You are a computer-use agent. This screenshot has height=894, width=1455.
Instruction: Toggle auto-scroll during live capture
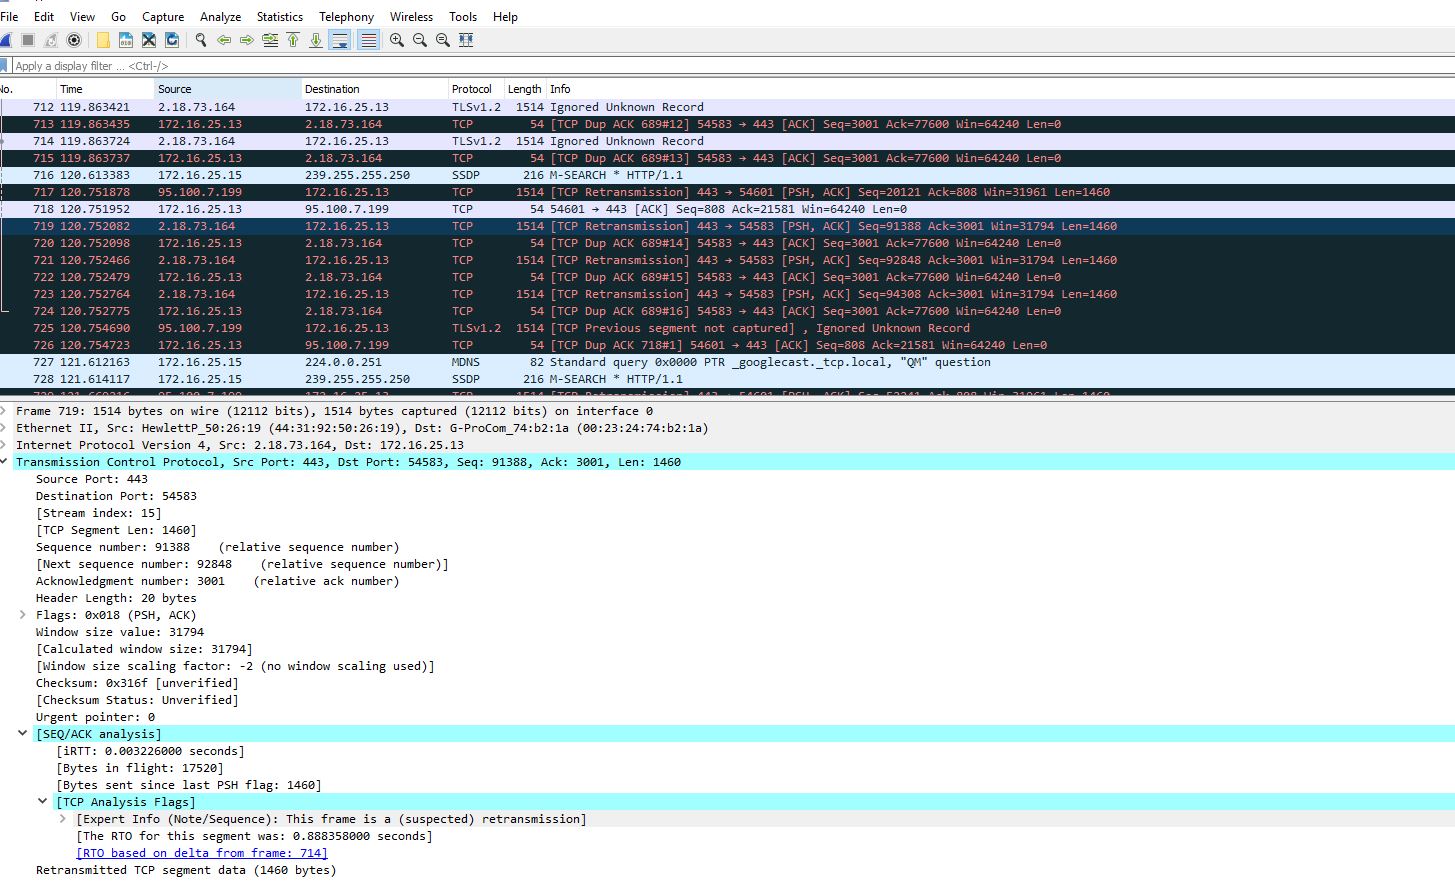pyautogui.click(x=340, y=40)
